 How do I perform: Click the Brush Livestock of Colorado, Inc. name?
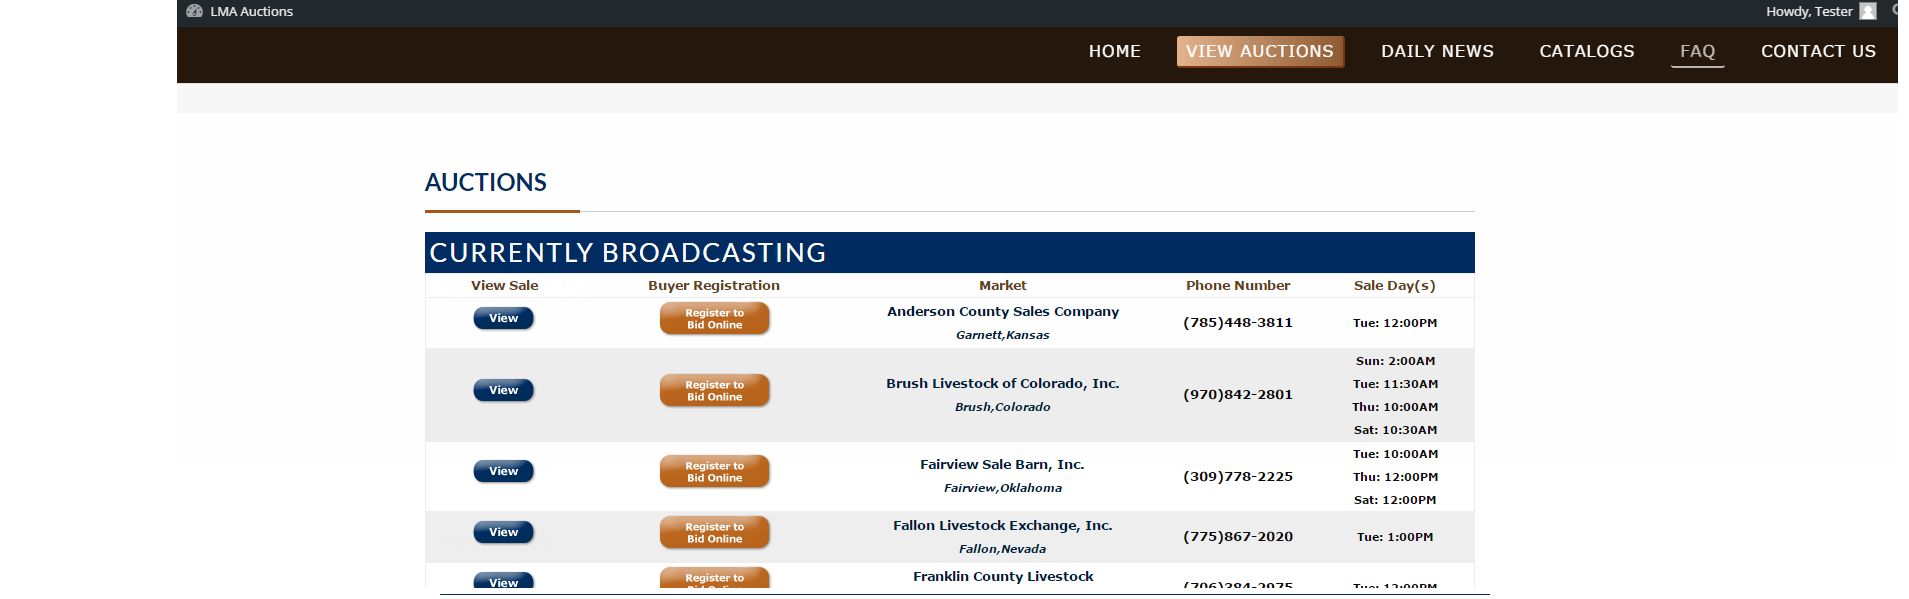(1003, 384)
